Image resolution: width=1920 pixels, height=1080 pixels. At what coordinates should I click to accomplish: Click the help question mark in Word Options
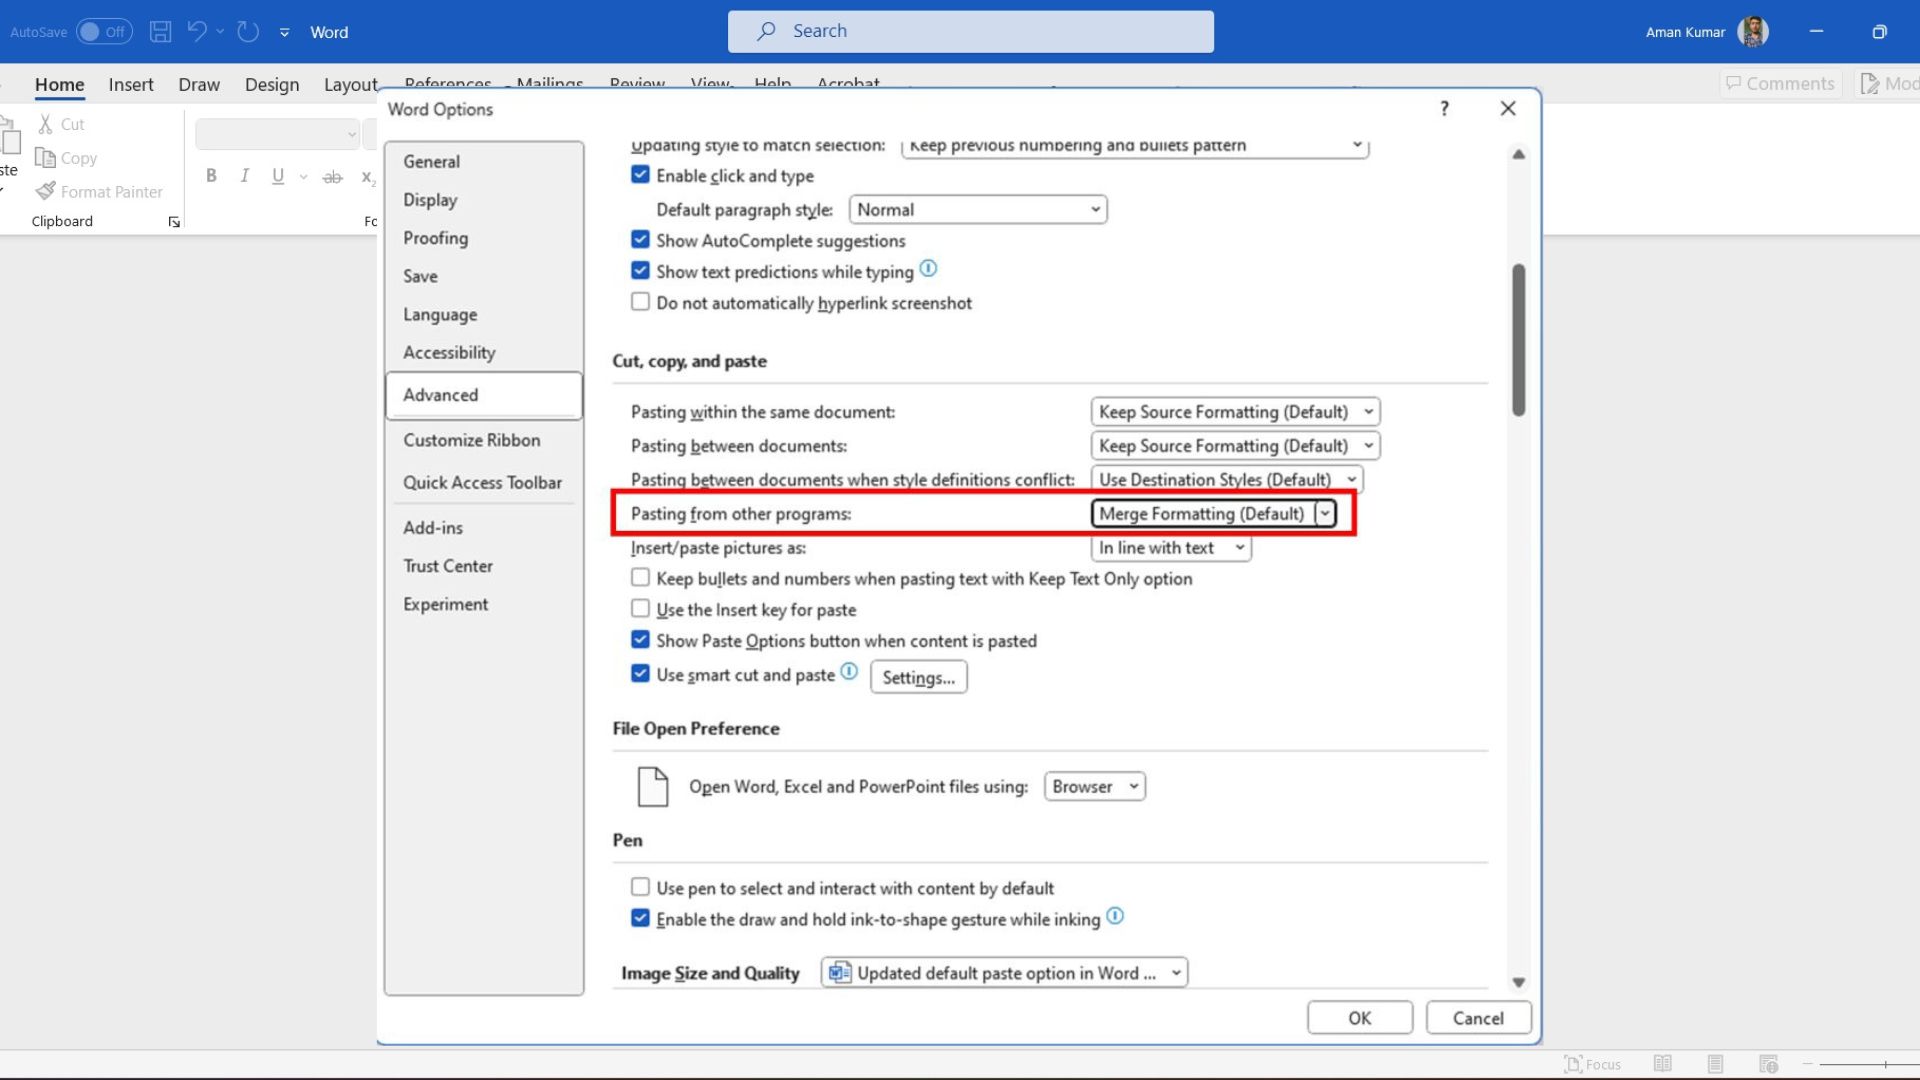pos(1444,108)
